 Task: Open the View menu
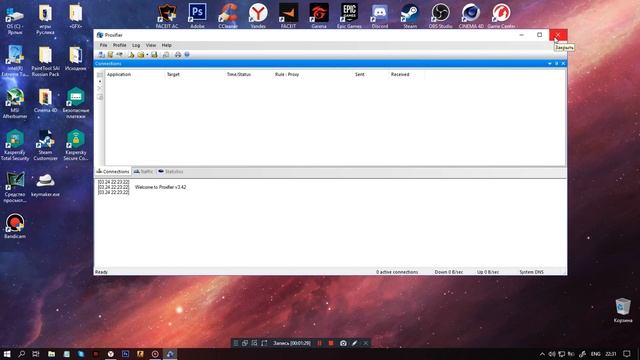[151, 45]
